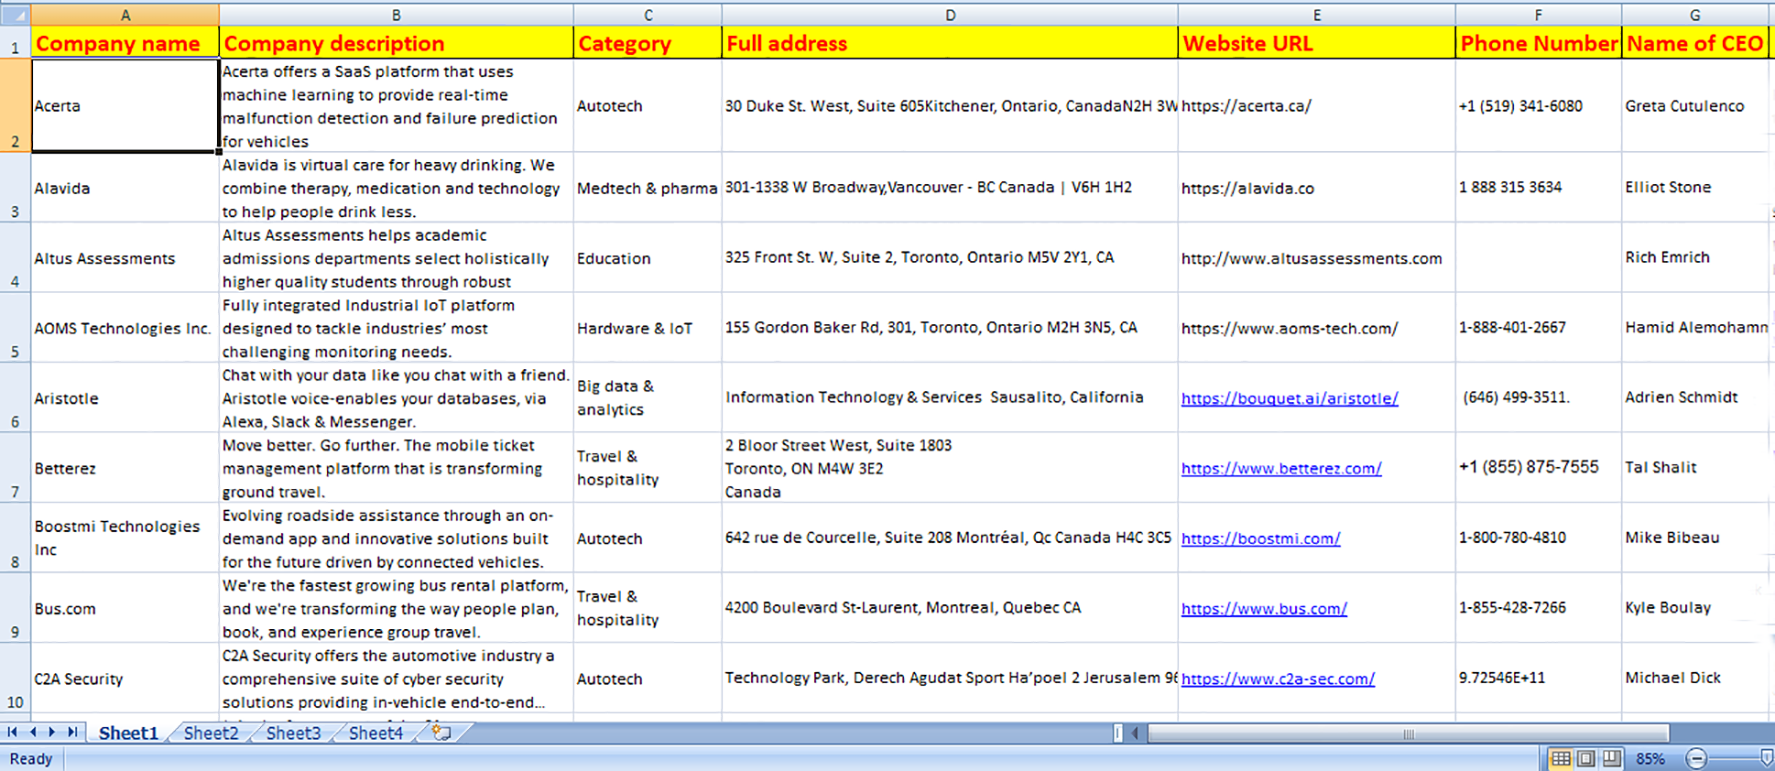Select 'Name of CEO' header cell

coord(1695,43)
